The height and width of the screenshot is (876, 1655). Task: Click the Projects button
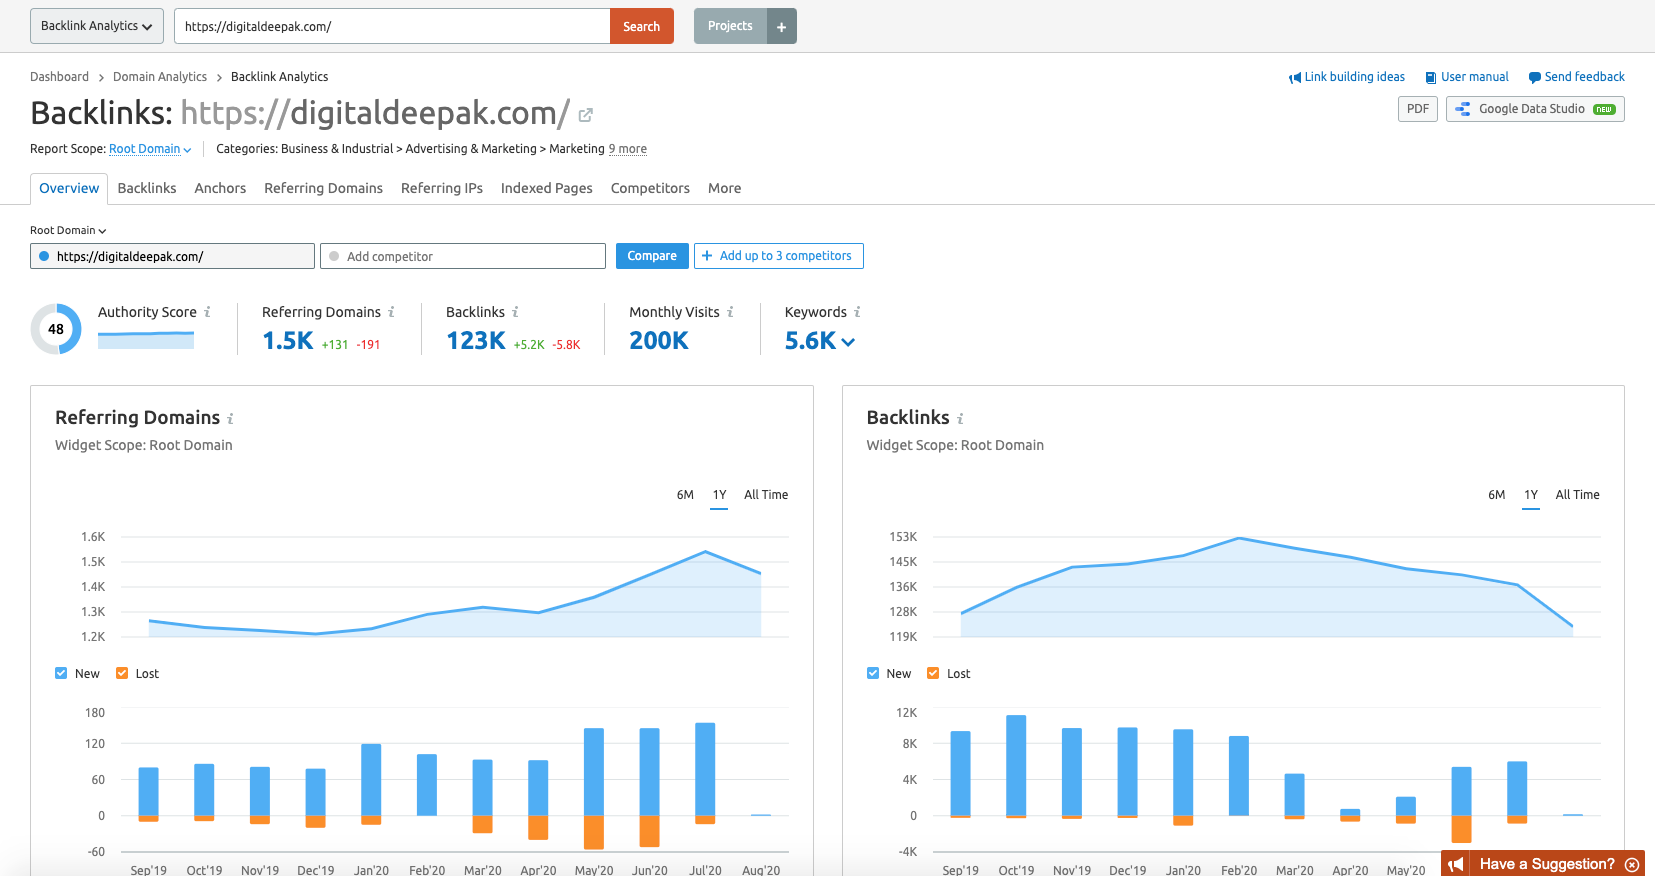pos(730,26)
